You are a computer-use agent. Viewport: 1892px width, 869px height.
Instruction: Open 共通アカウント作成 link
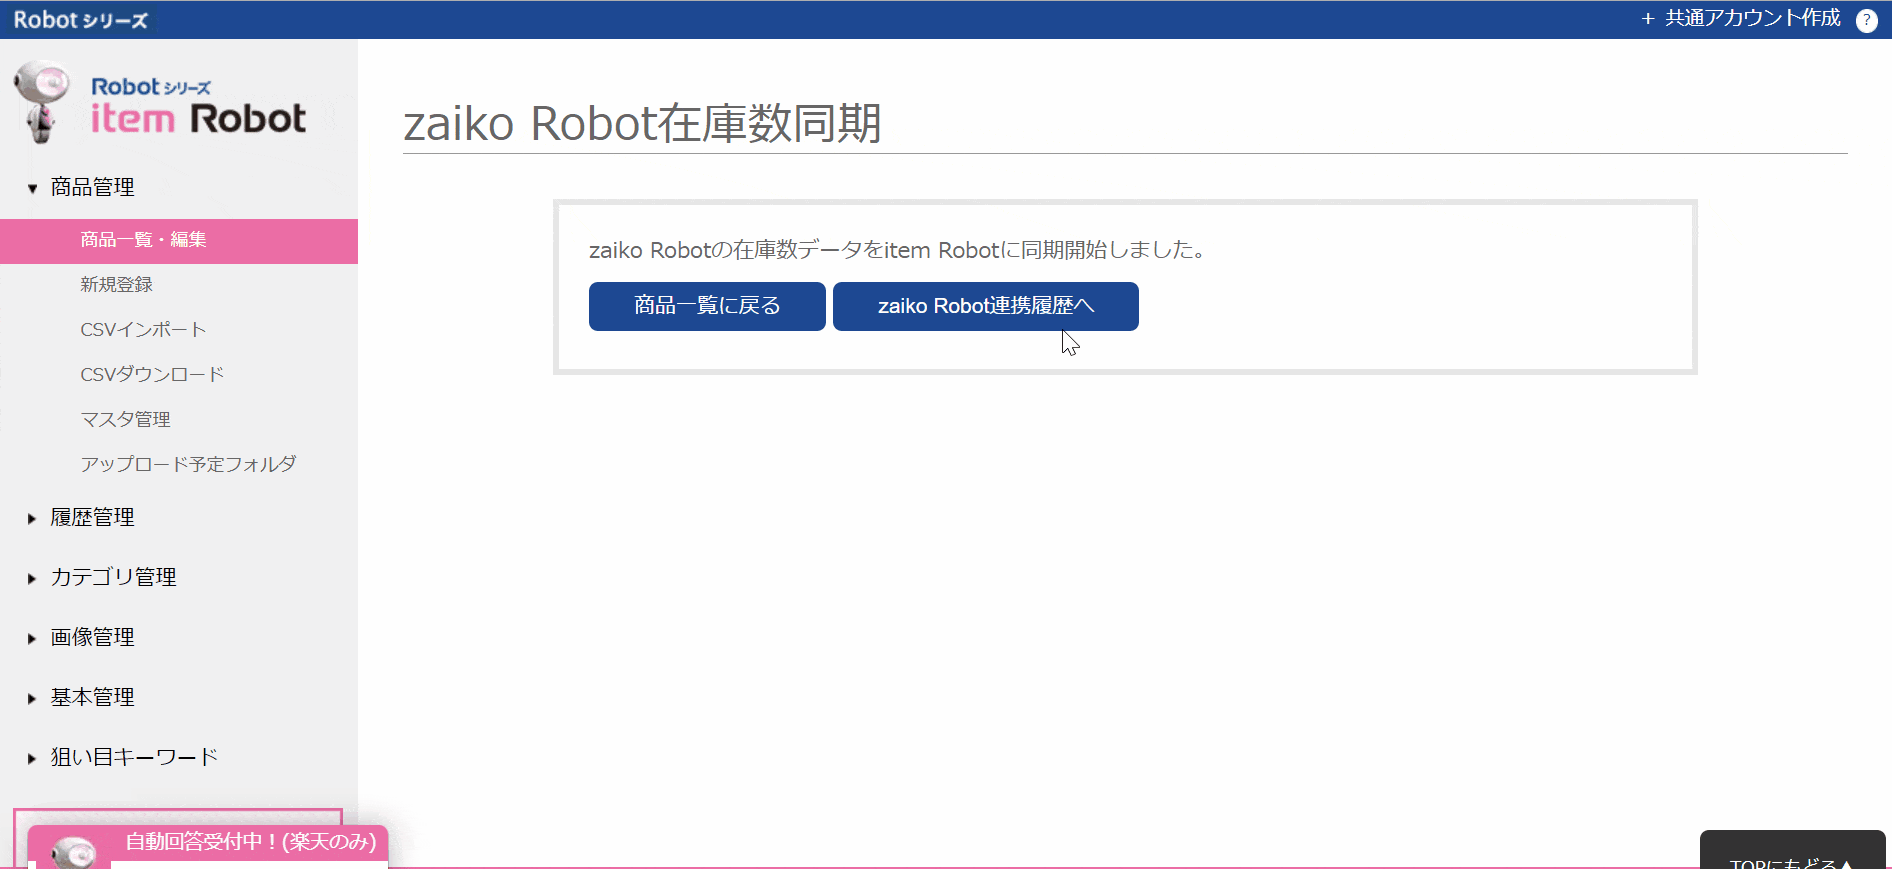coord(1741,19)
